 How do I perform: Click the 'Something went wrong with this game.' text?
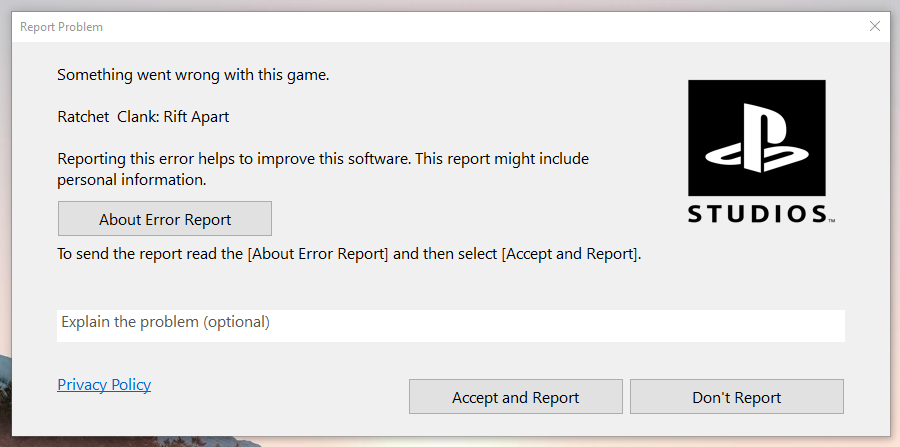[x=193, y=75]
